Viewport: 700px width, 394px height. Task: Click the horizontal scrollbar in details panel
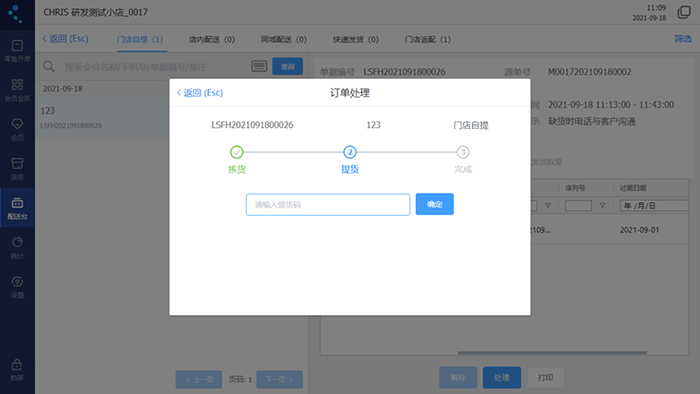(552, 353)
